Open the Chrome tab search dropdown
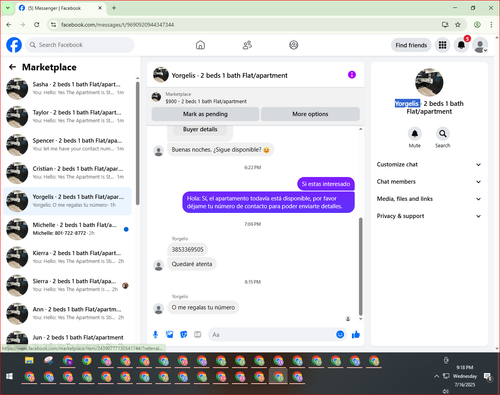Viewport: 500px width, 395px height. 8,8
